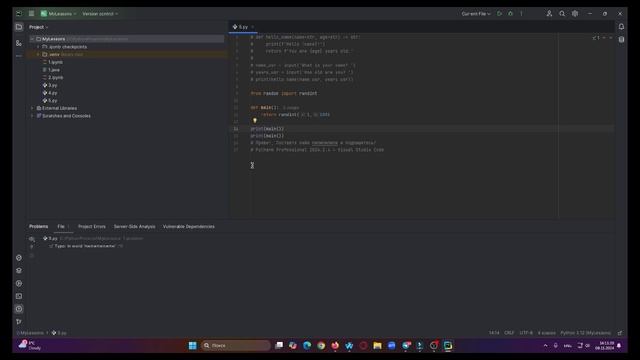Open the Structure tool window icon

click(19, 43)
